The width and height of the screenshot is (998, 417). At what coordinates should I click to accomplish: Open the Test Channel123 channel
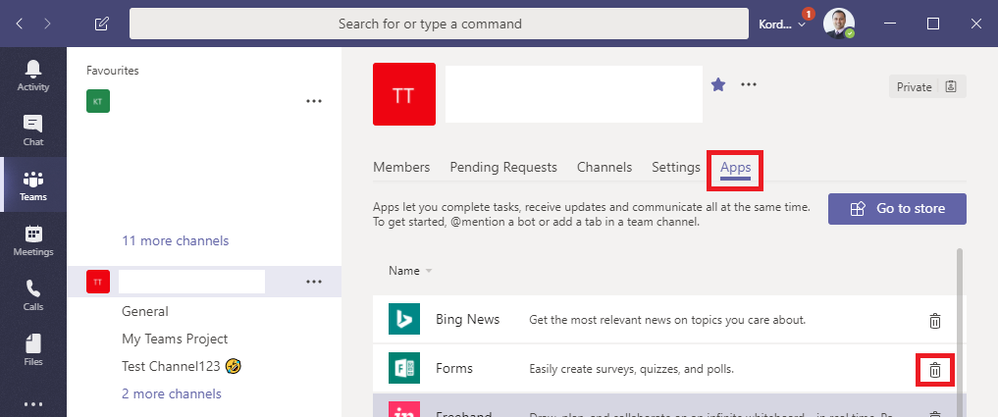(181, 366)
